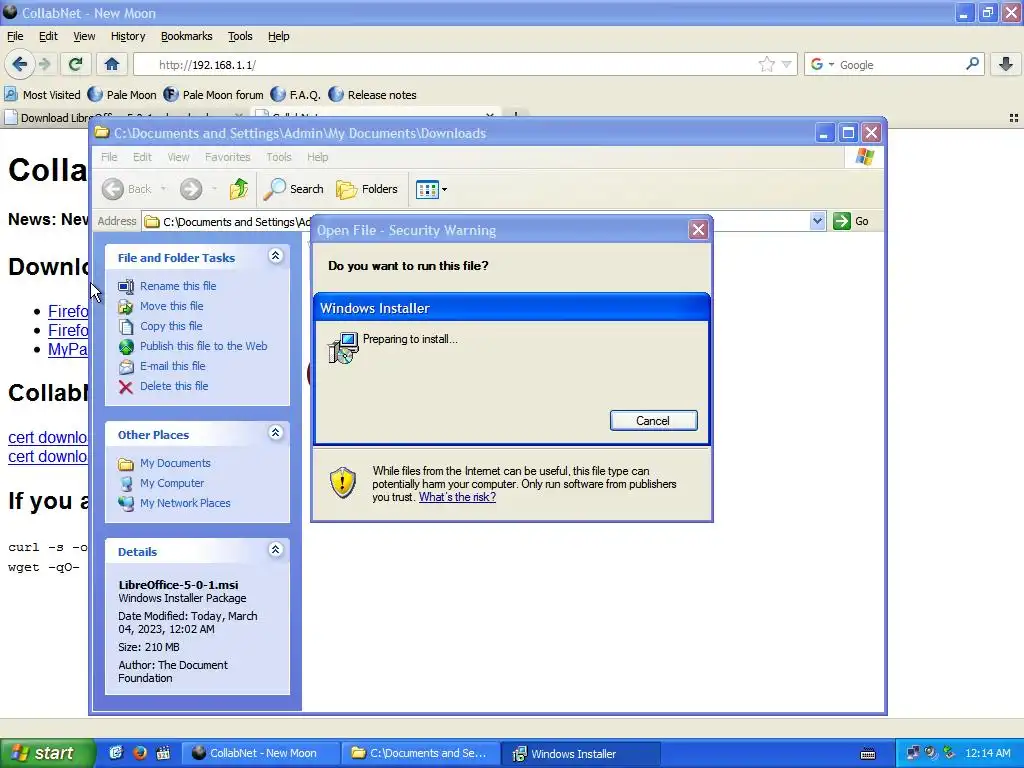This screenshot has width=1024, height=768.
Task: Click Move this file task
Action: 171,306
